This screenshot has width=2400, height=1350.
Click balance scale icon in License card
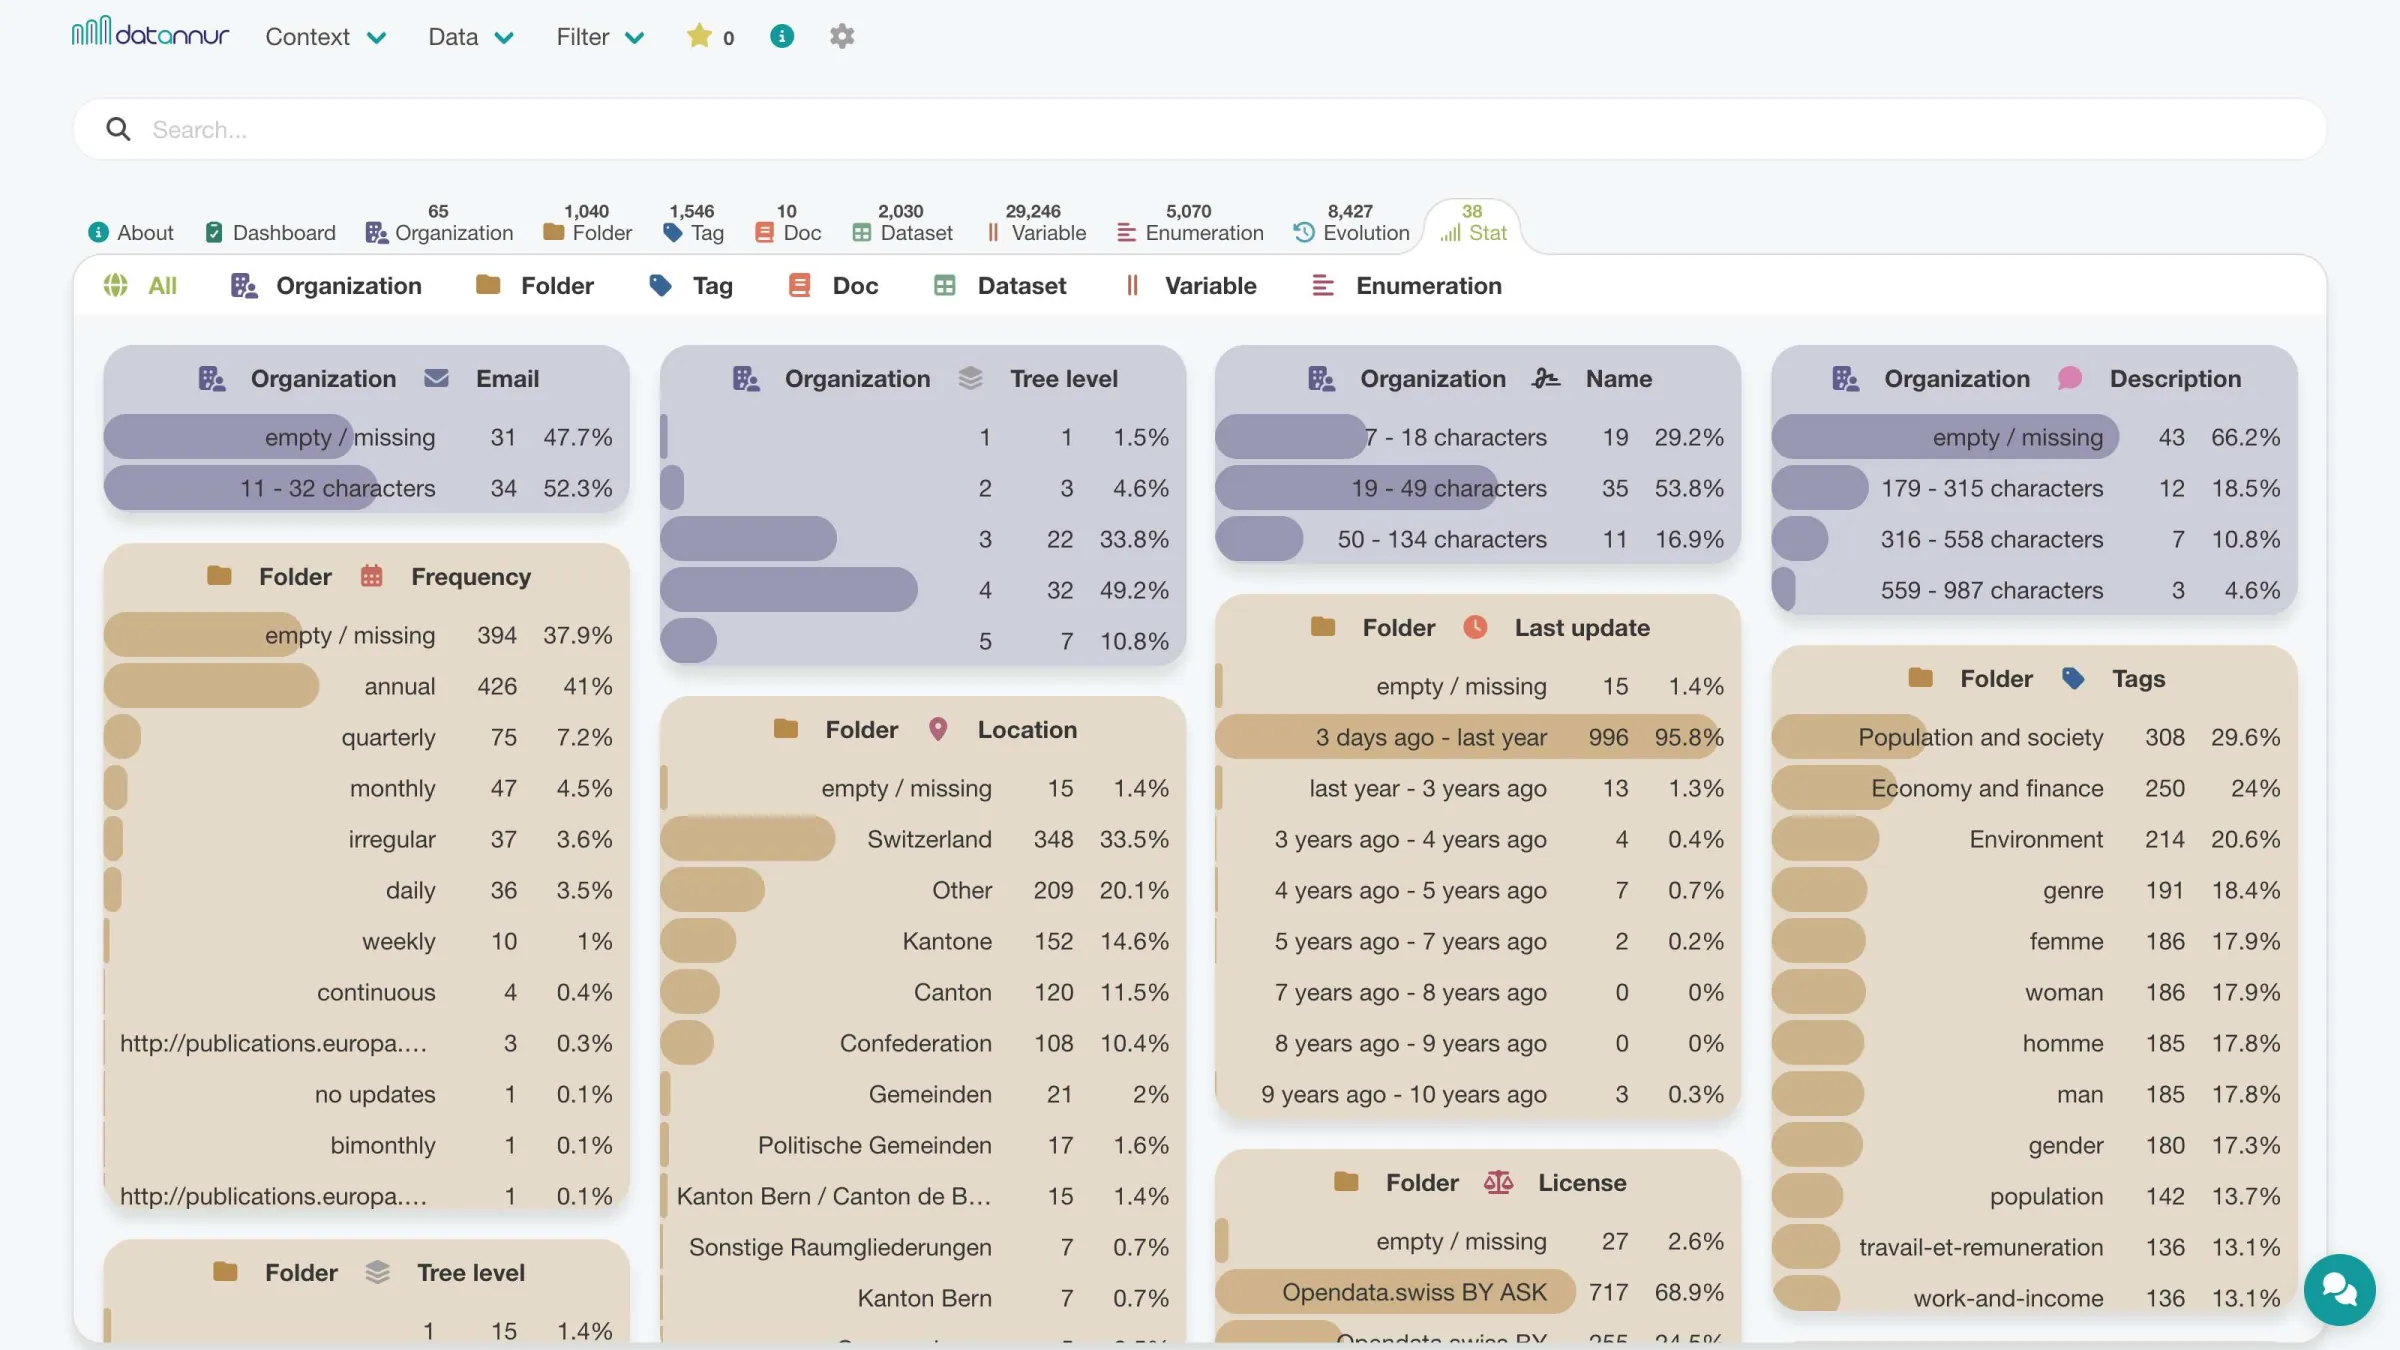[1498, 1183]
